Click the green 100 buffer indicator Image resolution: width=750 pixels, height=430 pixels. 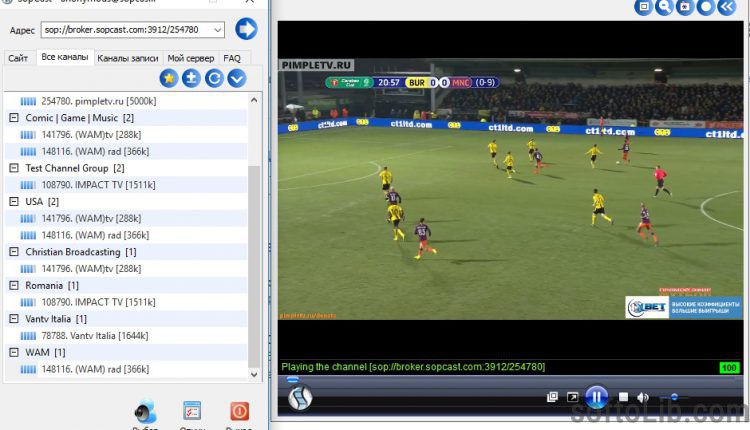[x=729, y=367]
